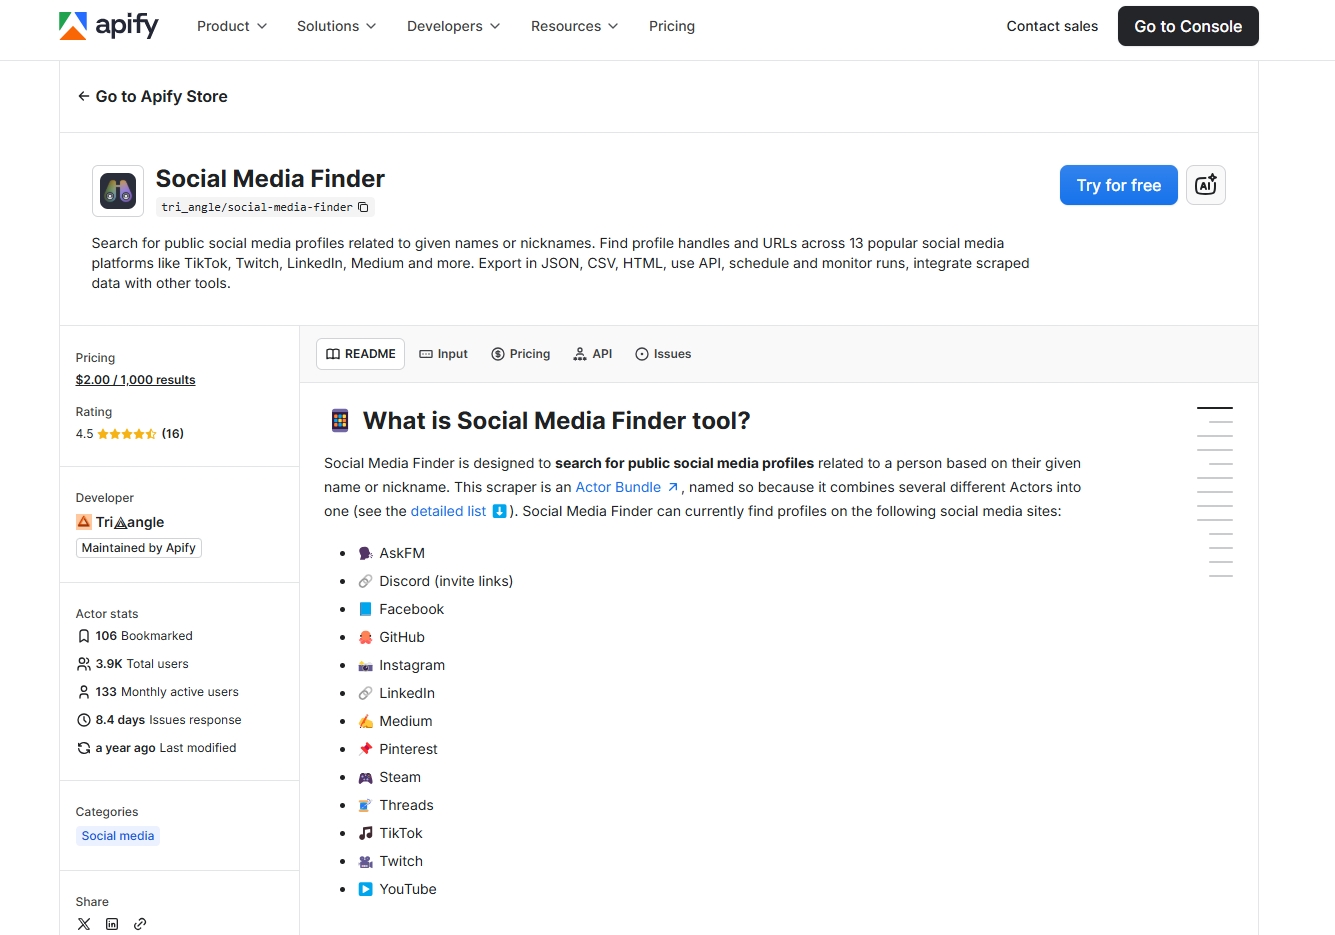Share the actor on X
The image size is (1335, 935).
[83, 923]
